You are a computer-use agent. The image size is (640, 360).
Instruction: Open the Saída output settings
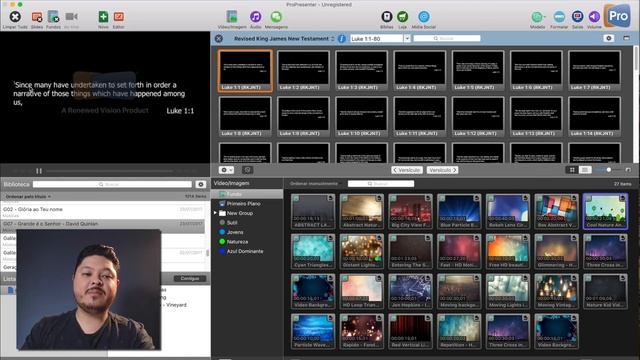577,17
